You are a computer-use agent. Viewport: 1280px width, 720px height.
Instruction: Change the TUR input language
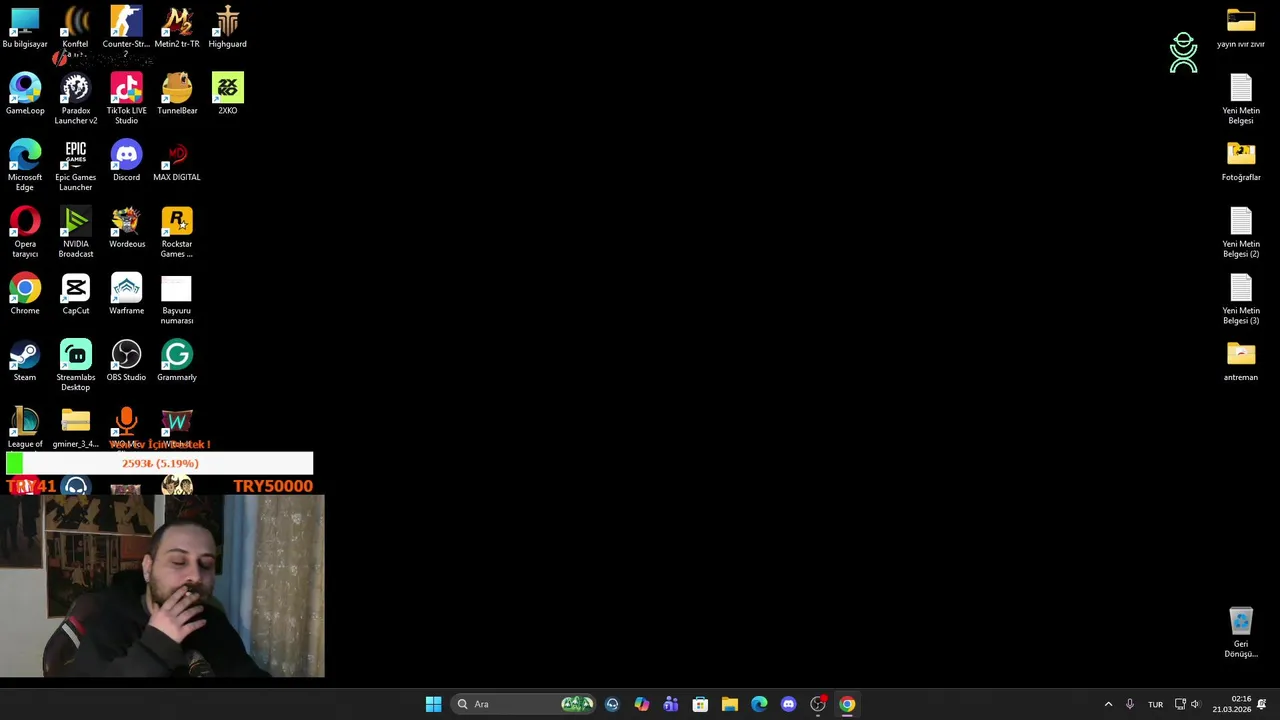[1155, 704]
